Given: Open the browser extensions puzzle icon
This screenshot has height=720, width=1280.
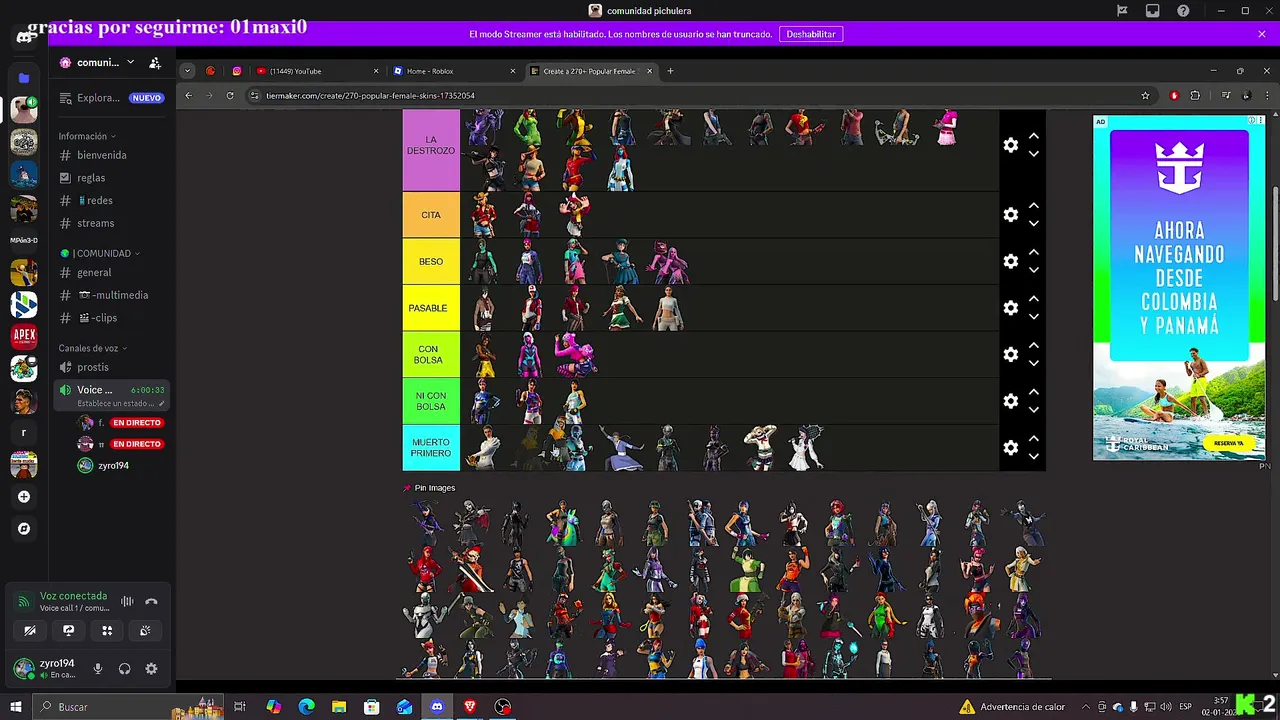Looking at the screenshot, I should [1195, 96].
